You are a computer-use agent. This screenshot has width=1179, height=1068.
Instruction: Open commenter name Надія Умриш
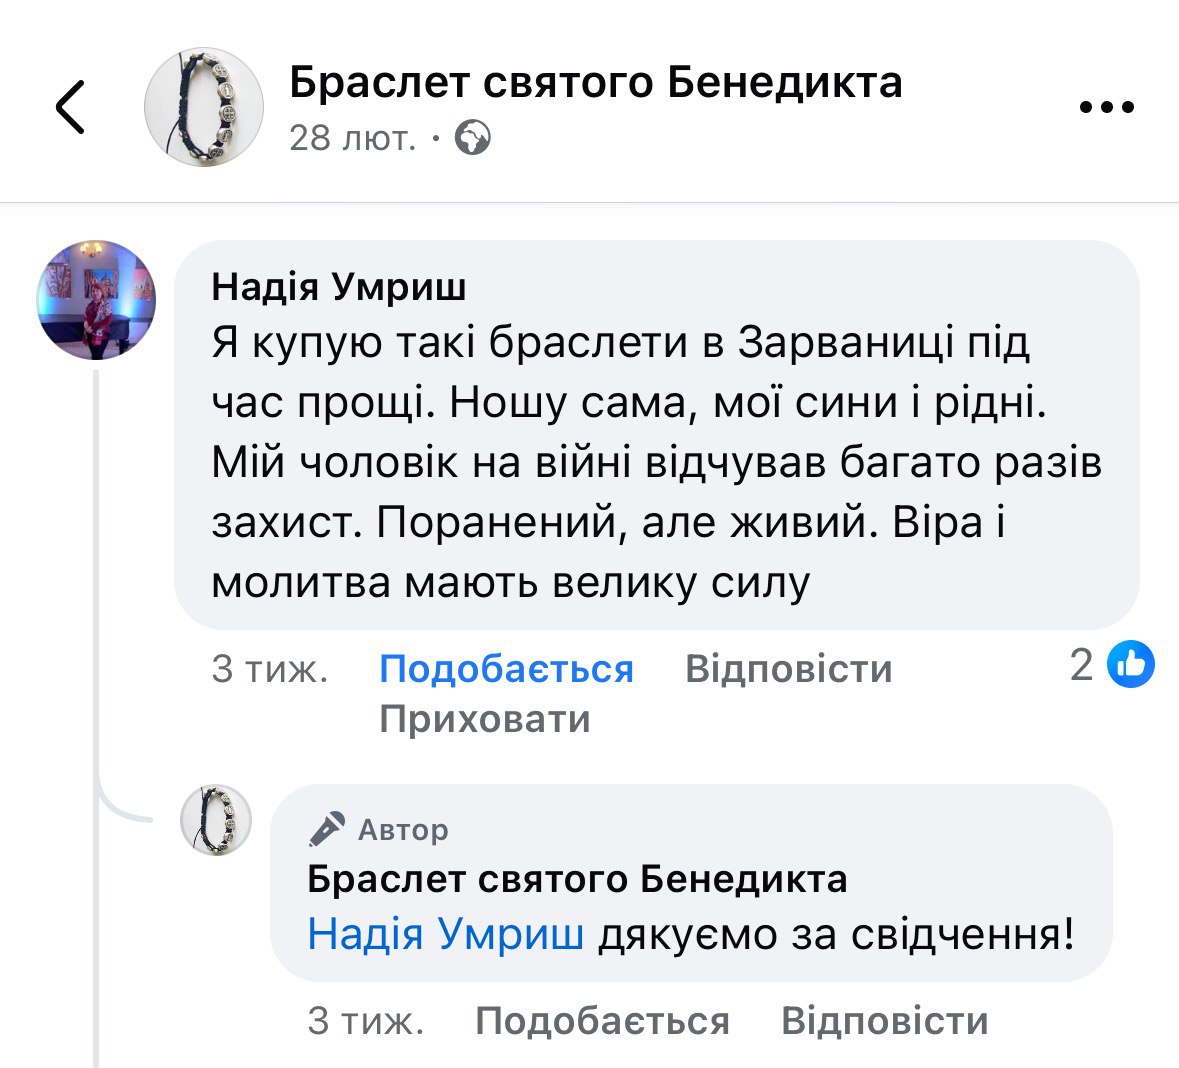pos(339,288)
